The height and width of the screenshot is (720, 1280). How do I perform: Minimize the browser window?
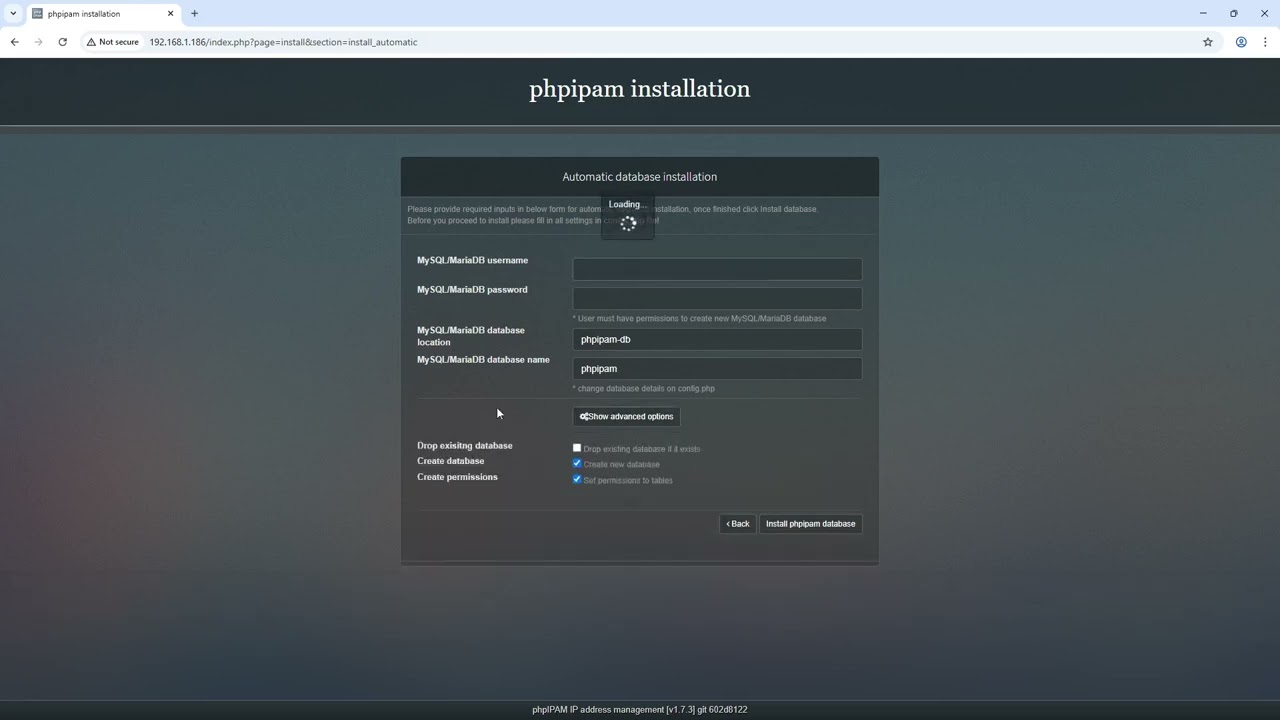click(x=1203, y=14)
